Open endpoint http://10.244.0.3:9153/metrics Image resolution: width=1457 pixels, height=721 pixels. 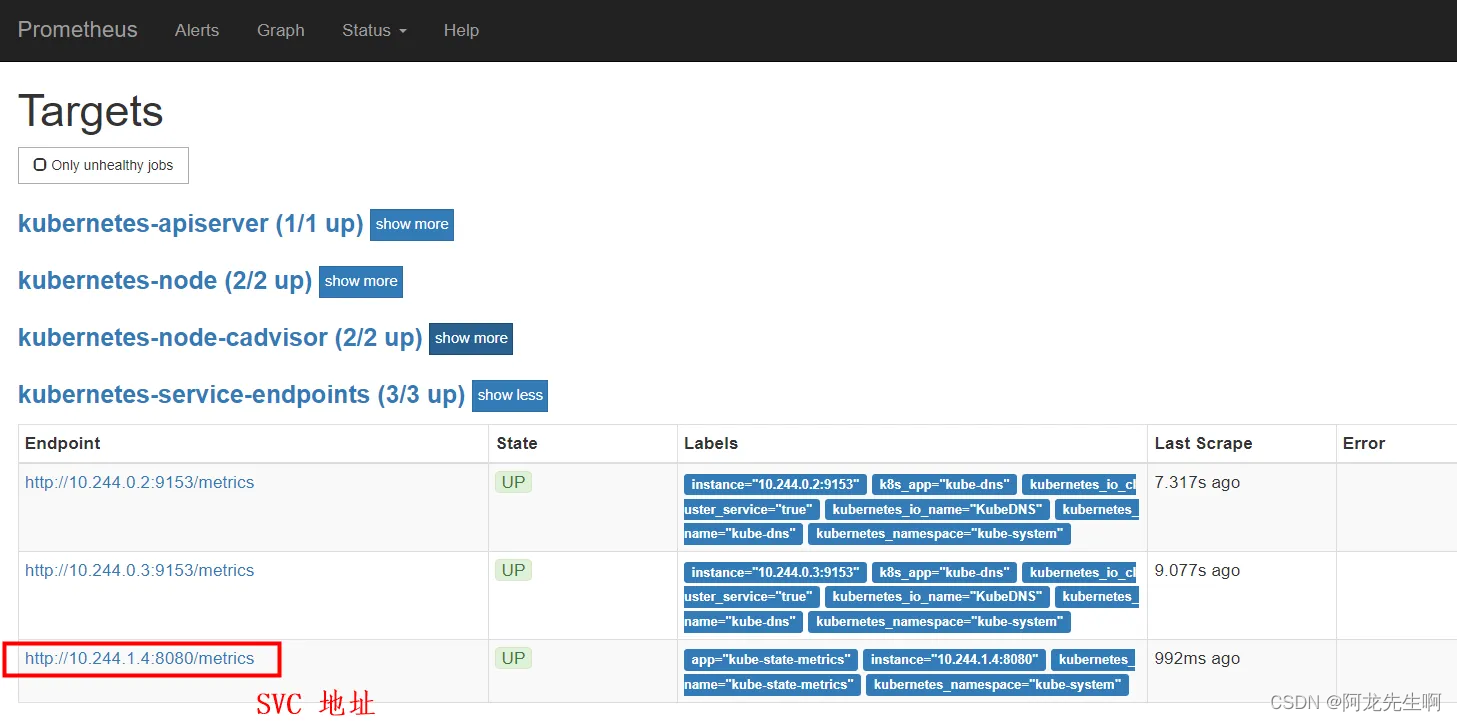click(x=139, y=570)
